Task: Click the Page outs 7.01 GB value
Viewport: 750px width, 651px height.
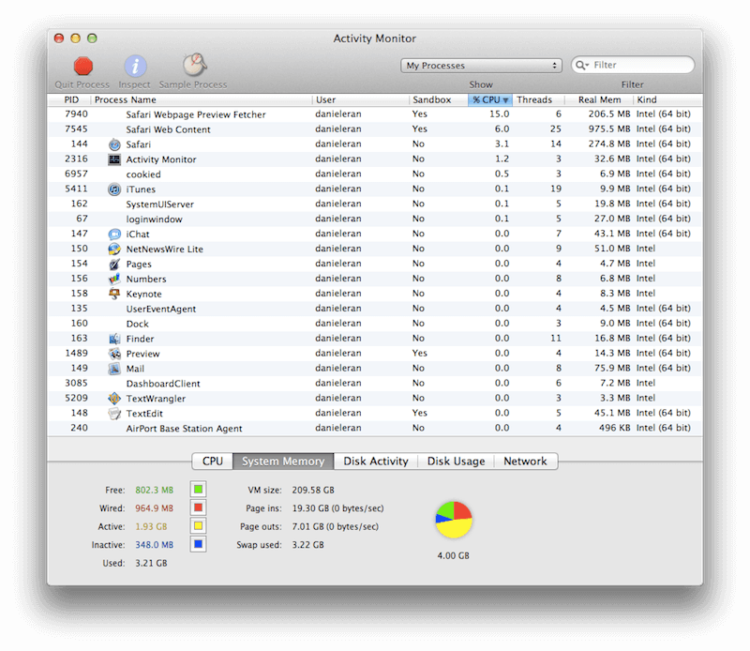Action: click(335, 527)
